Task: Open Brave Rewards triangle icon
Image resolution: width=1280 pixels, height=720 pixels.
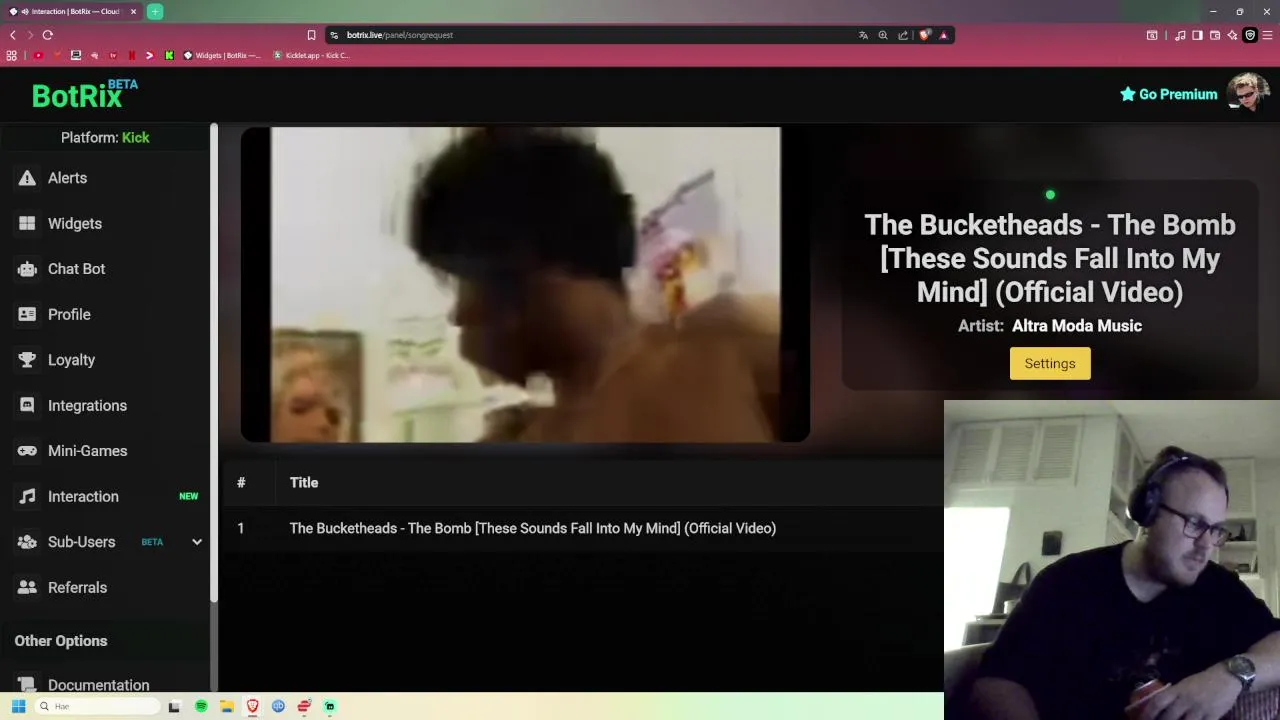Action: coord(943,35)
